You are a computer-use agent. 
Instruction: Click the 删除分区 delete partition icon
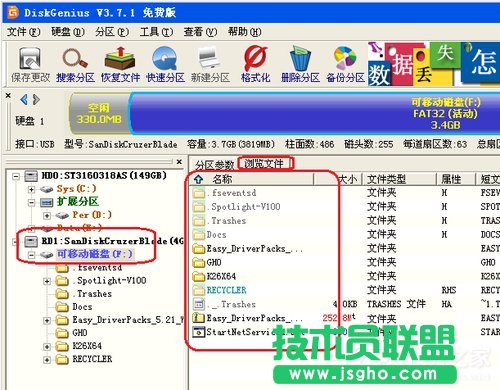(300, 64)
